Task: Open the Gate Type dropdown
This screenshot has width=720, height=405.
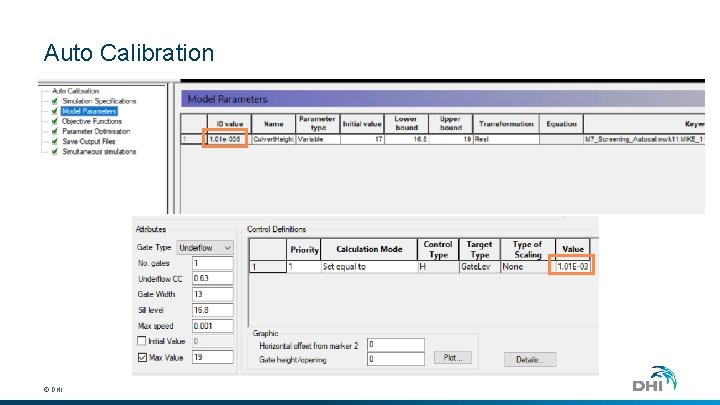Action: tap(205, 248)
